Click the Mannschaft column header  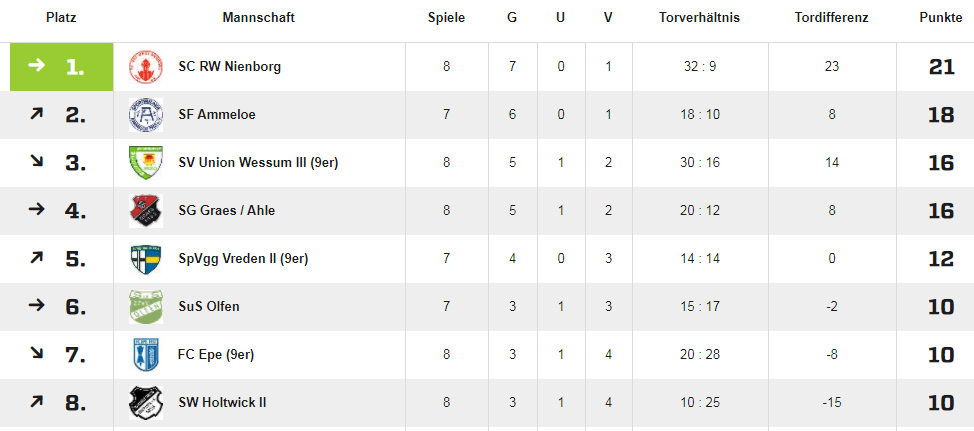[258, 18]
